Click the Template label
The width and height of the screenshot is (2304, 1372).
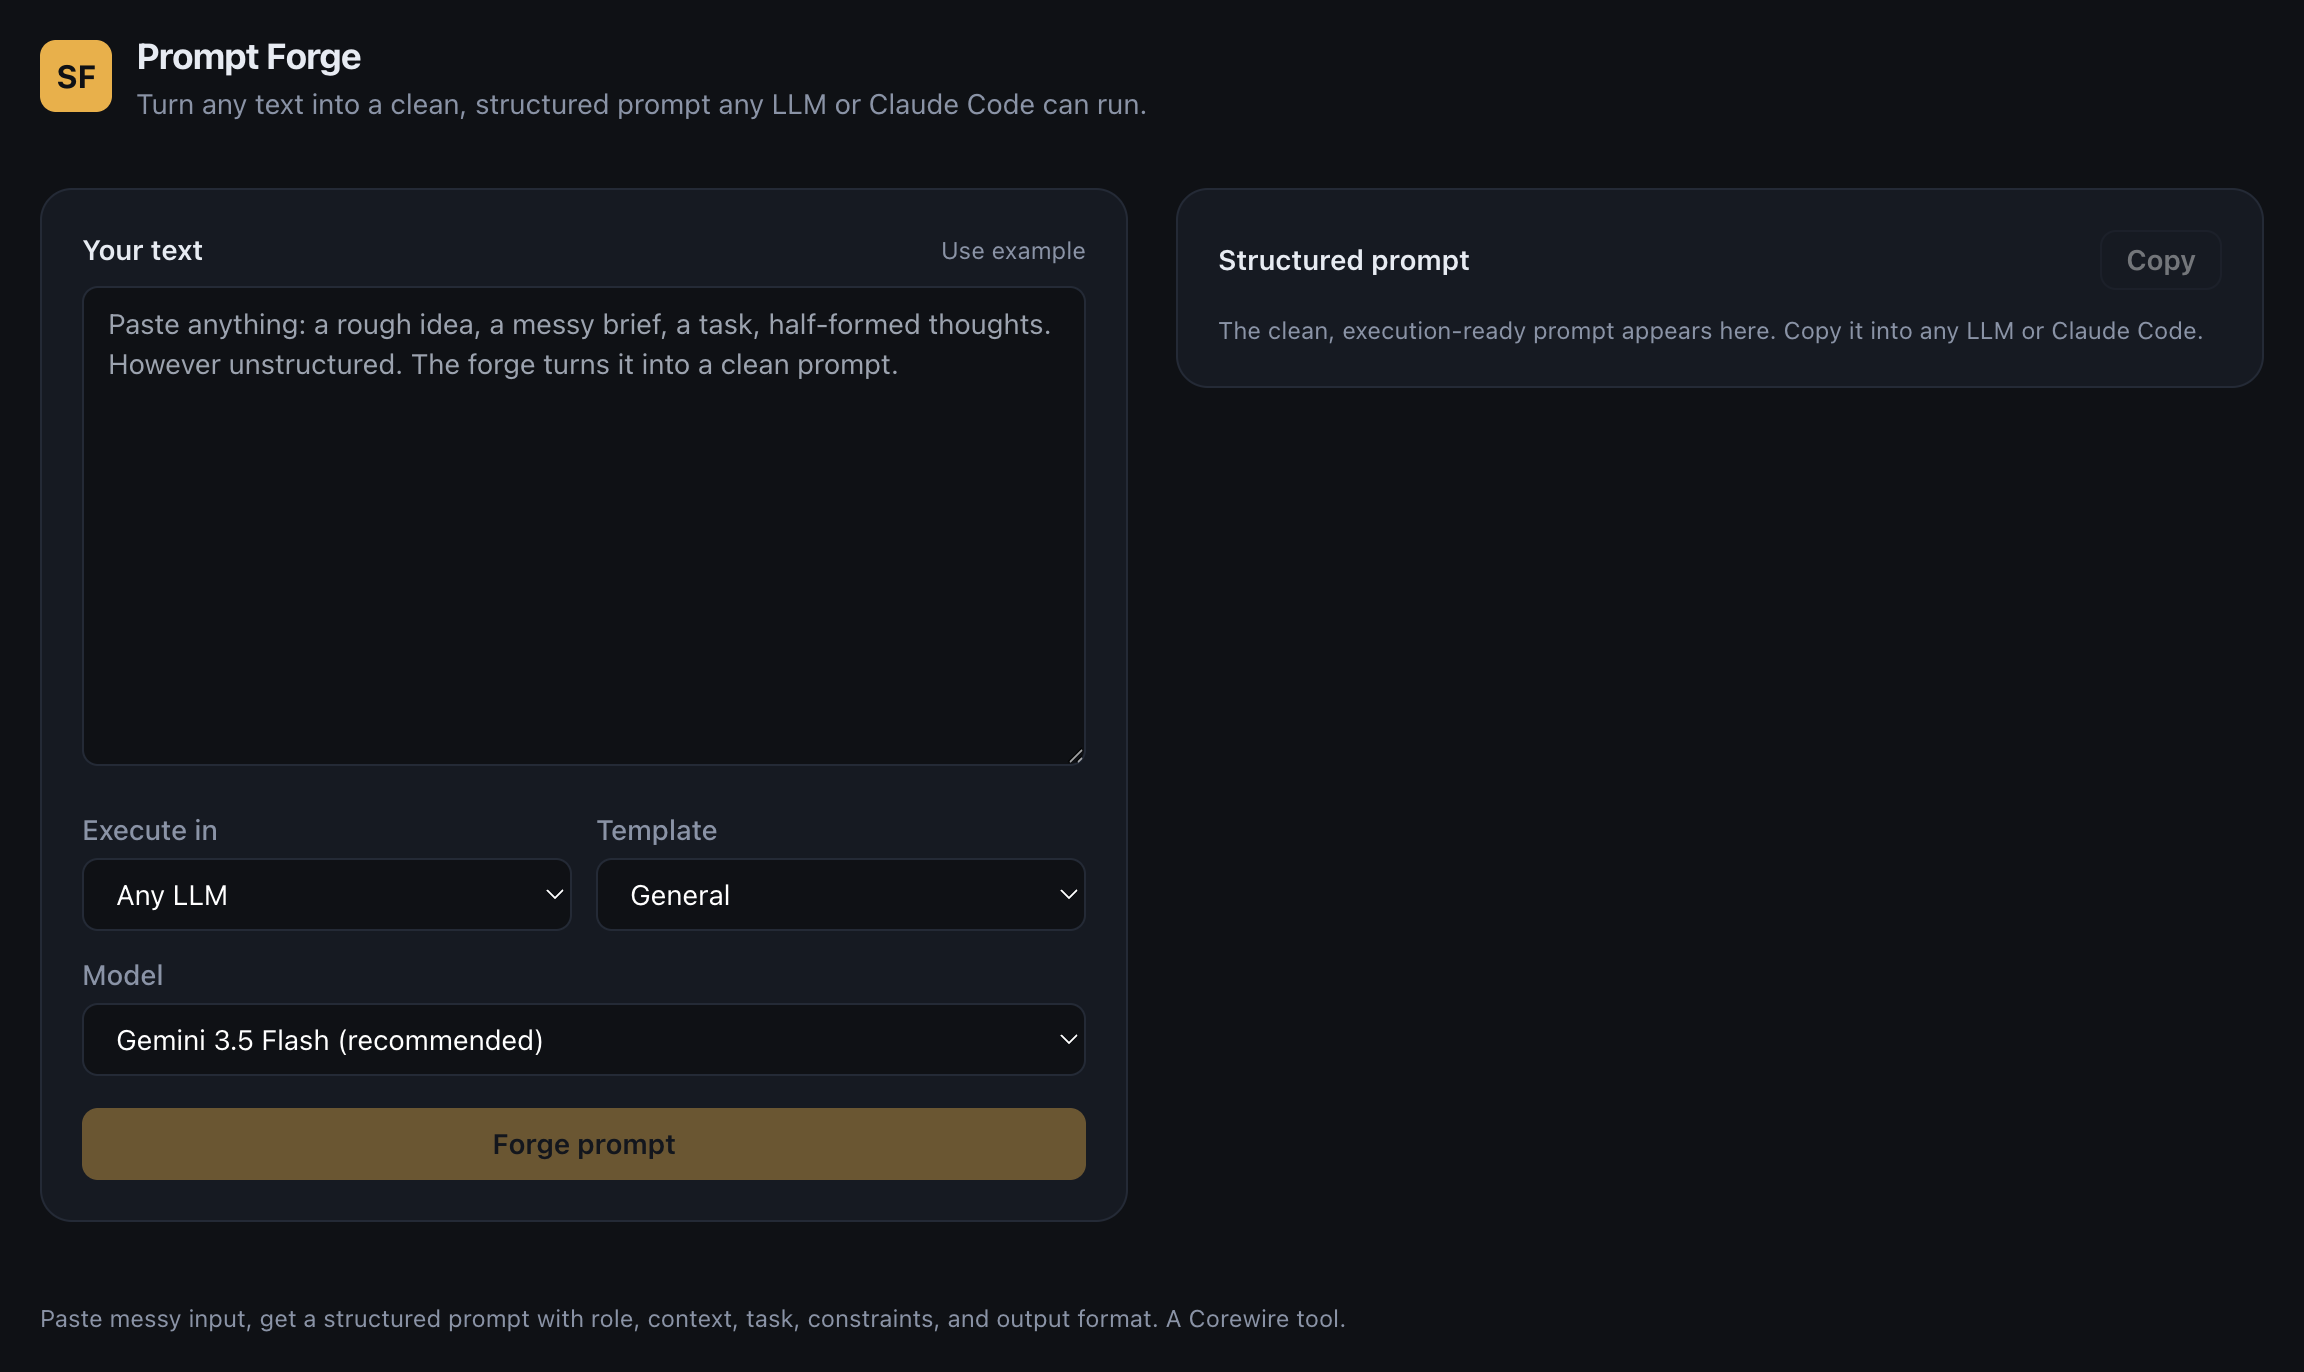[657, 830]
